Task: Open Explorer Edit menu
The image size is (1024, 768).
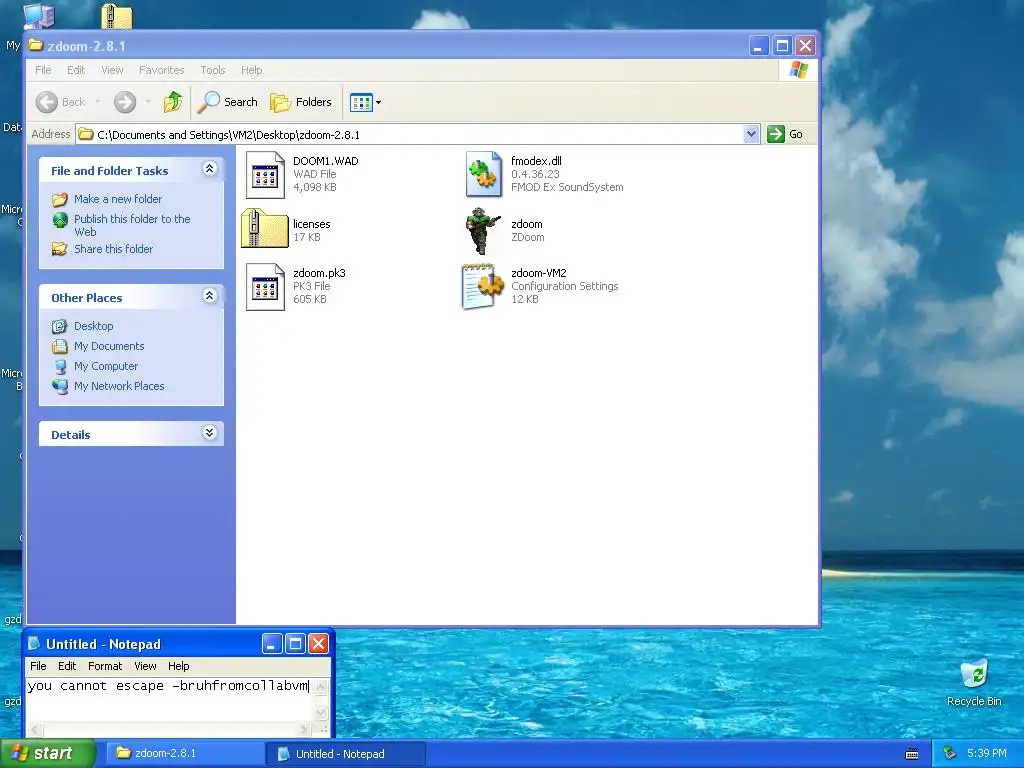Action: (76, 70)
